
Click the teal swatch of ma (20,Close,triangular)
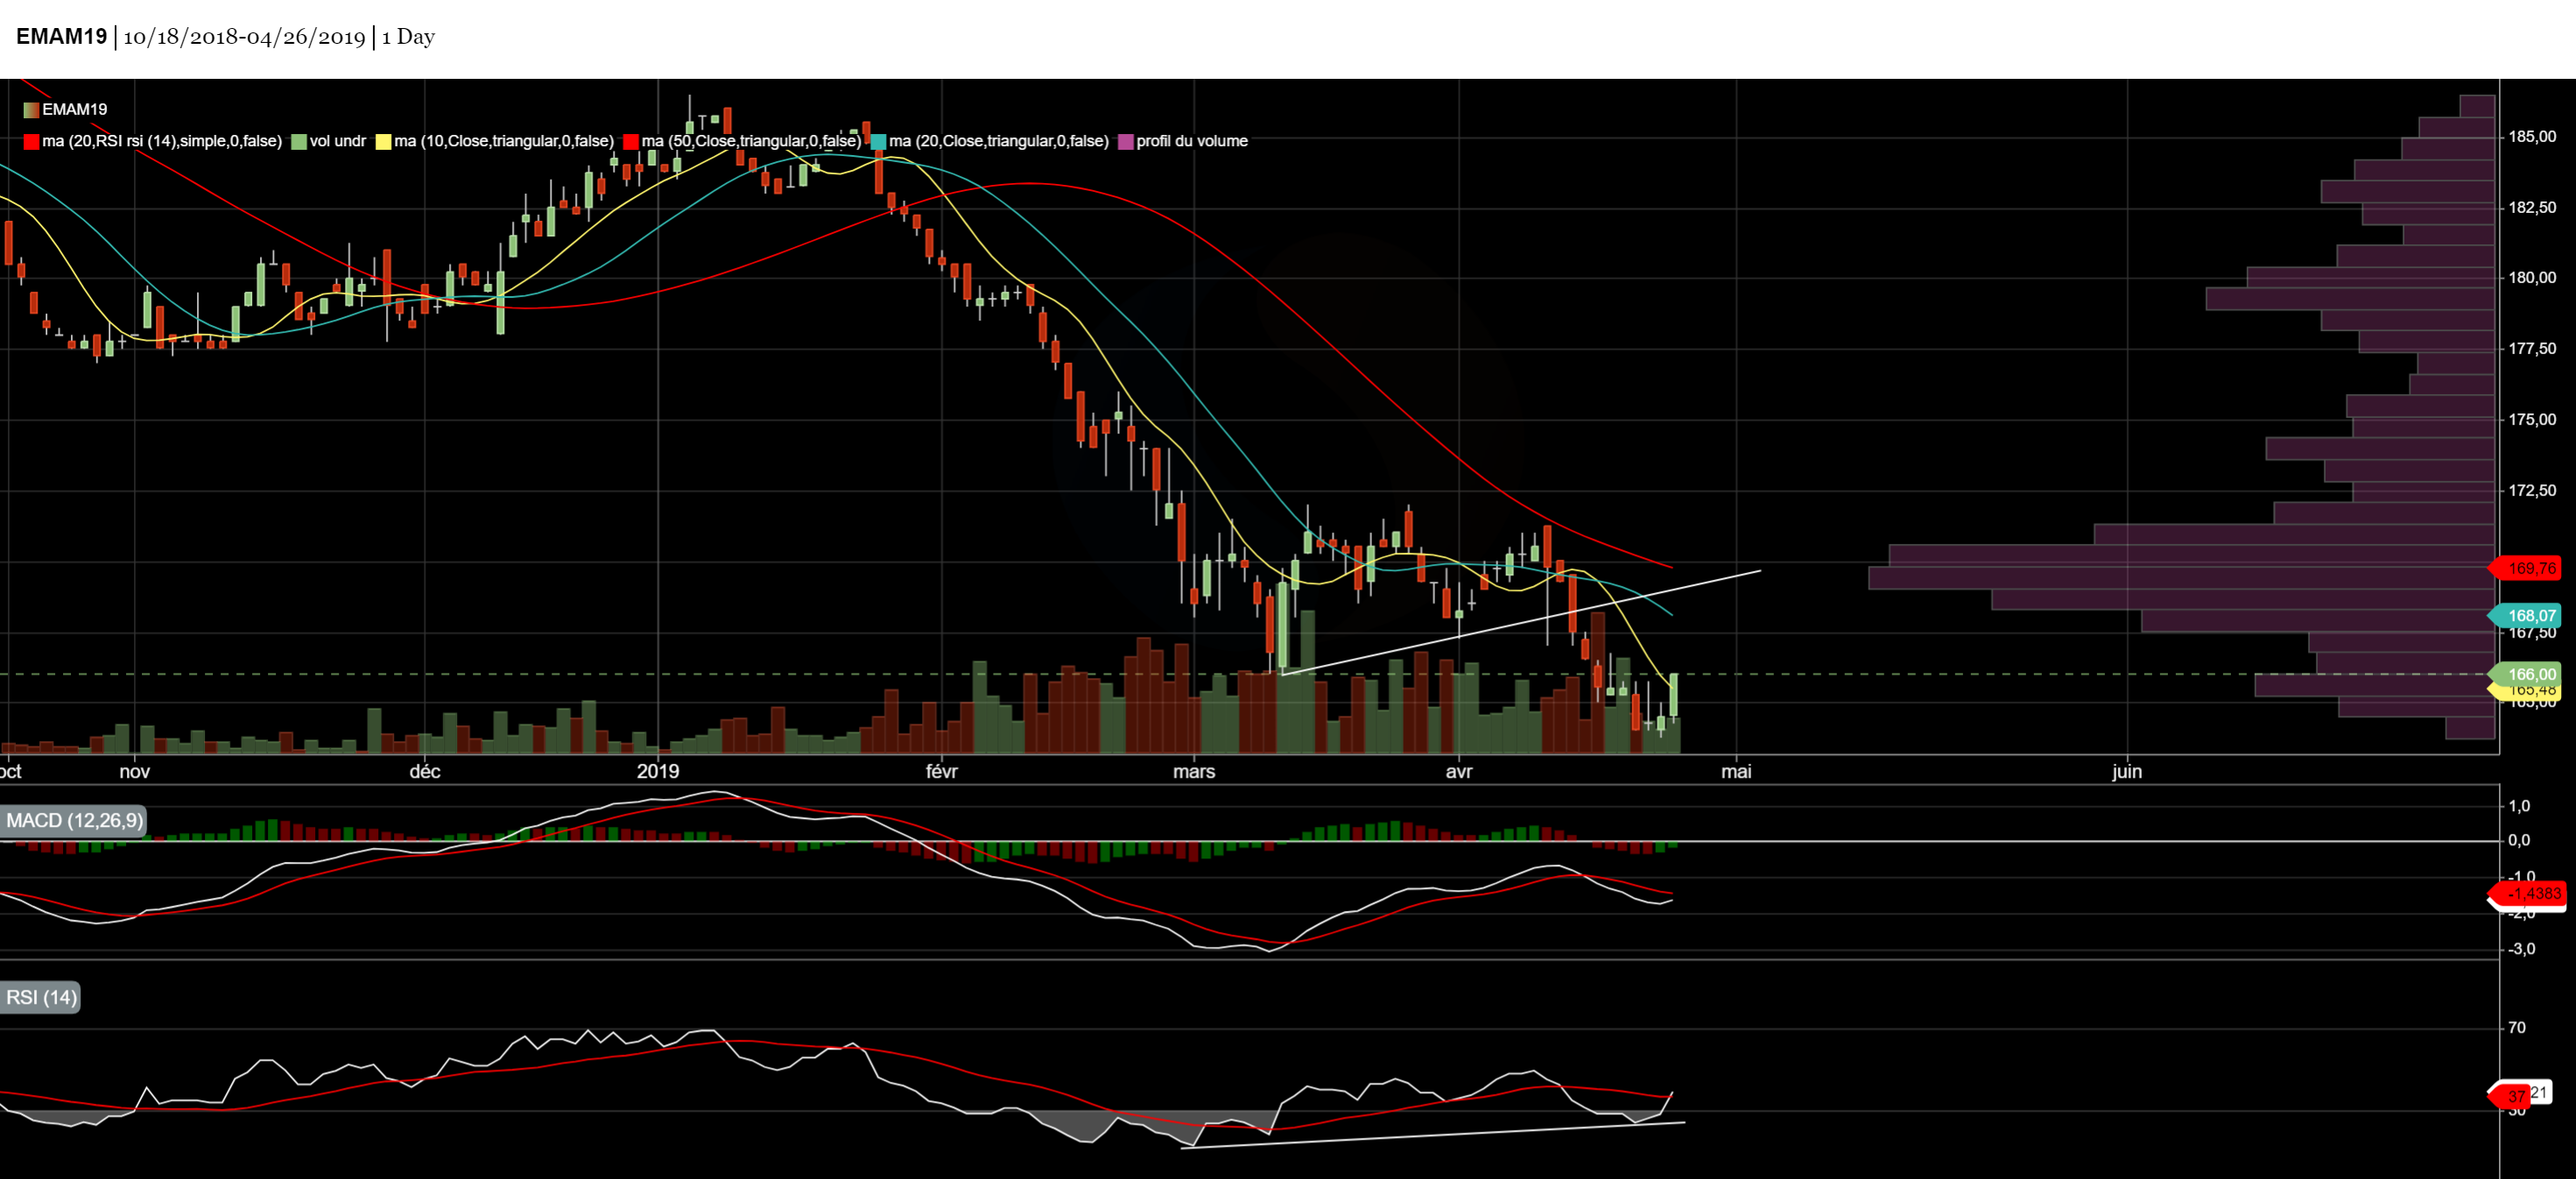click(x=878, y=142)
